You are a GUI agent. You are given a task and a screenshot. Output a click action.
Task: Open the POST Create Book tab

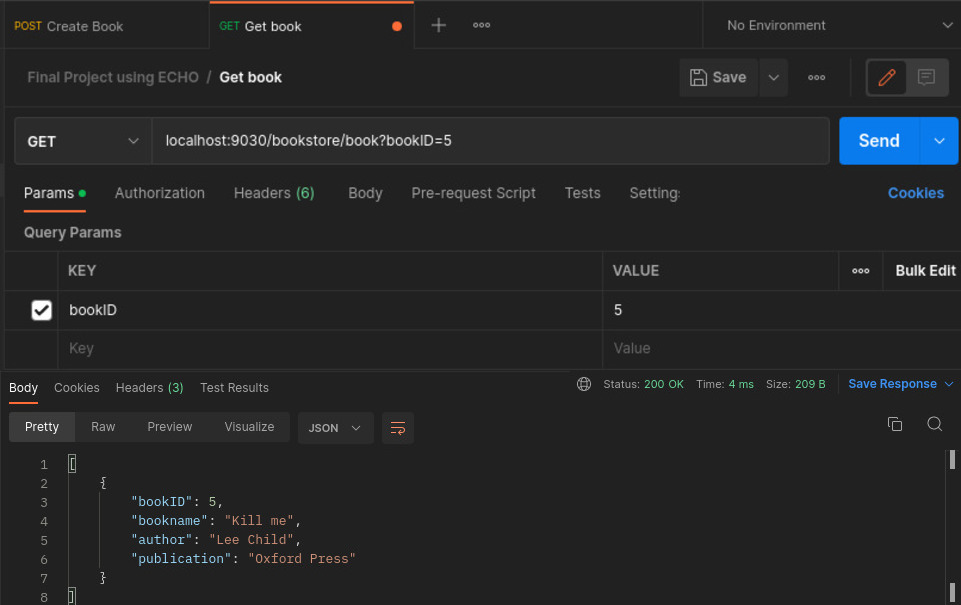coord(70,26)
